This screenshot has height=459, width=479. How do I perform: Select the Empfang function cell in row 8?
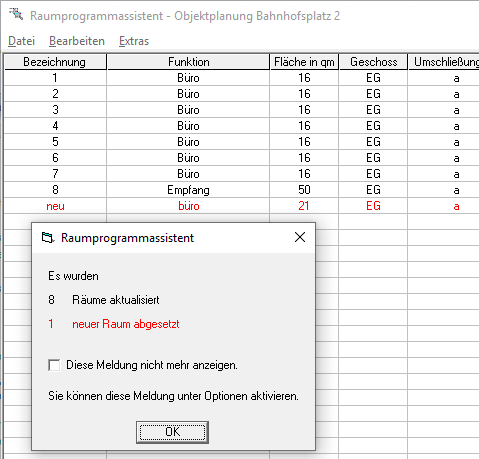point(188,190)
